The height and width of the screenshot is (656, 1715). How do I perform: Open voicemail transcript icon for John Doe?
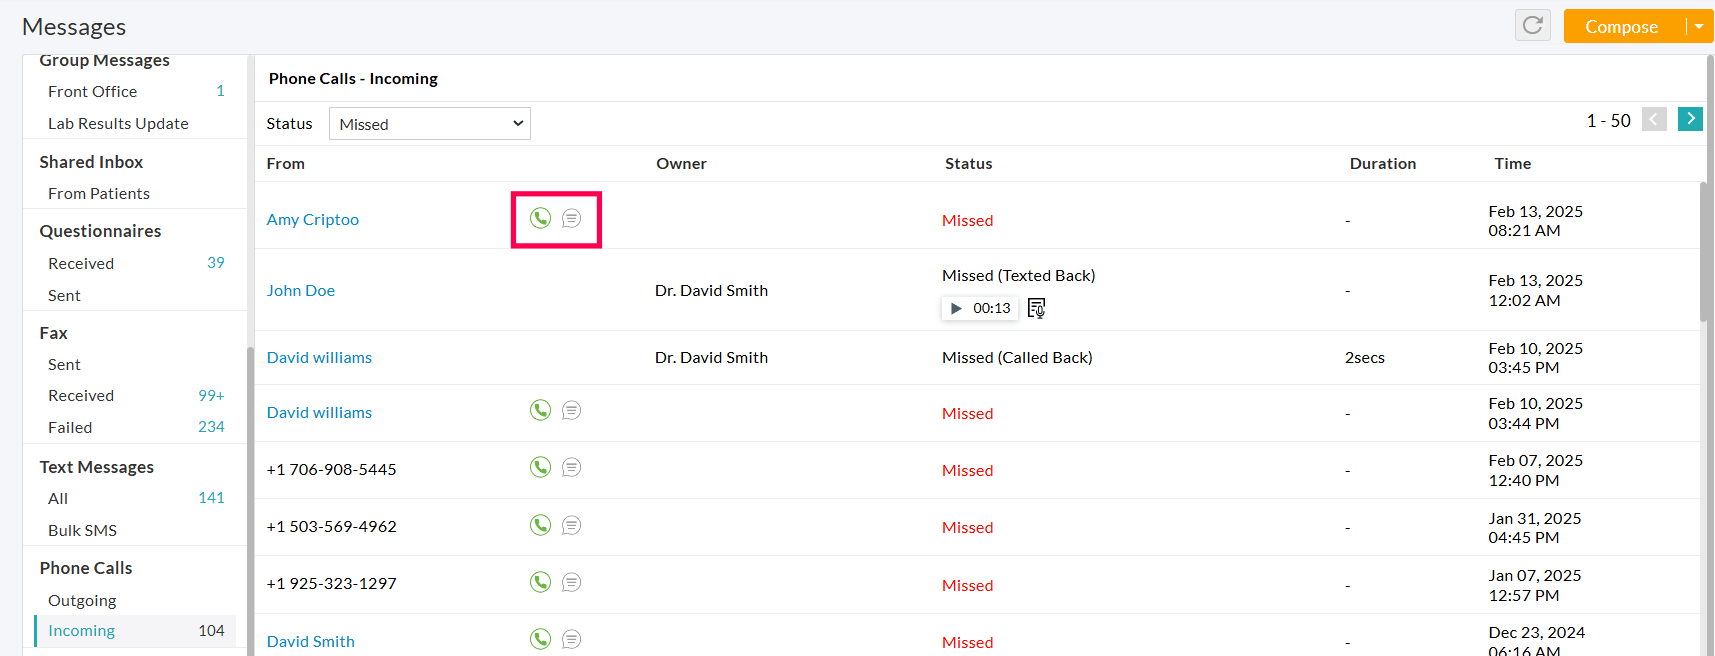tap(1036, 308)
